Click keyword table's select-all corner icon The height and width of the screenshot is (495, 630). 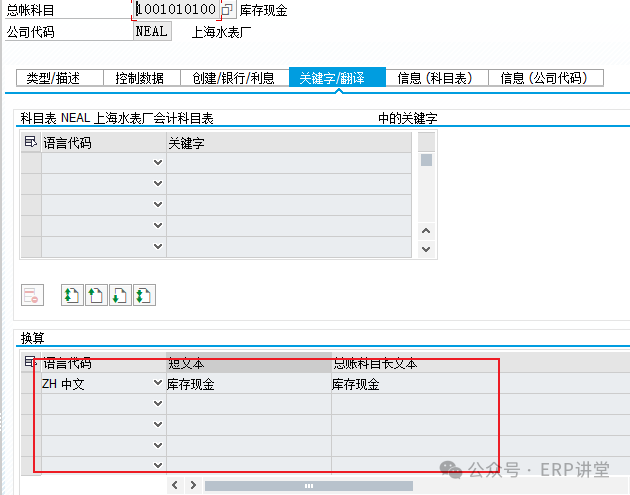coord(29,143)
